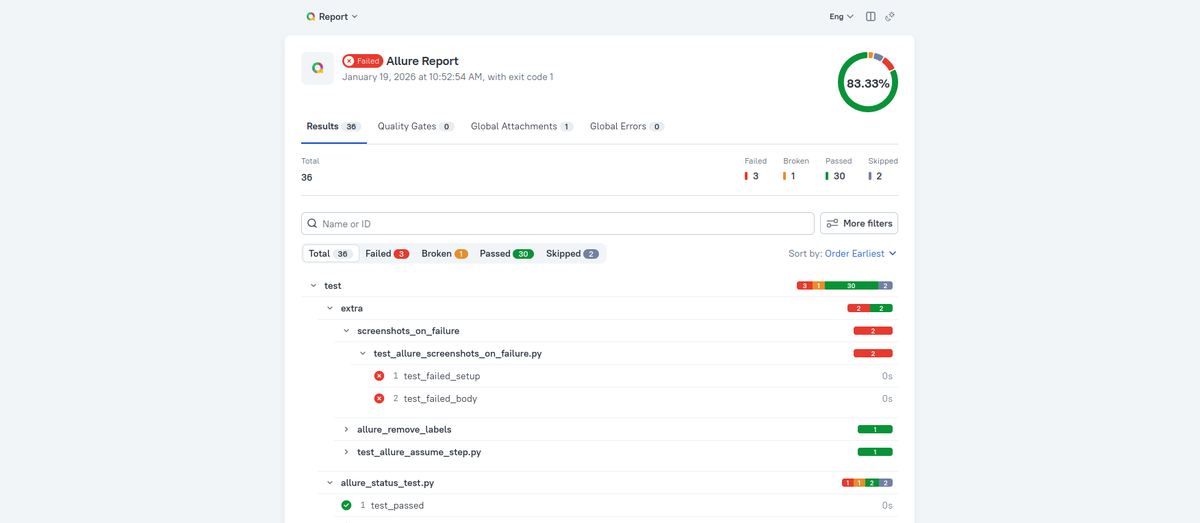Image resolution: width=1200 pixels, height=523 pixels.
Task: Filter results by Passed status
Action: pyautogui.click(x=505, y=254)
